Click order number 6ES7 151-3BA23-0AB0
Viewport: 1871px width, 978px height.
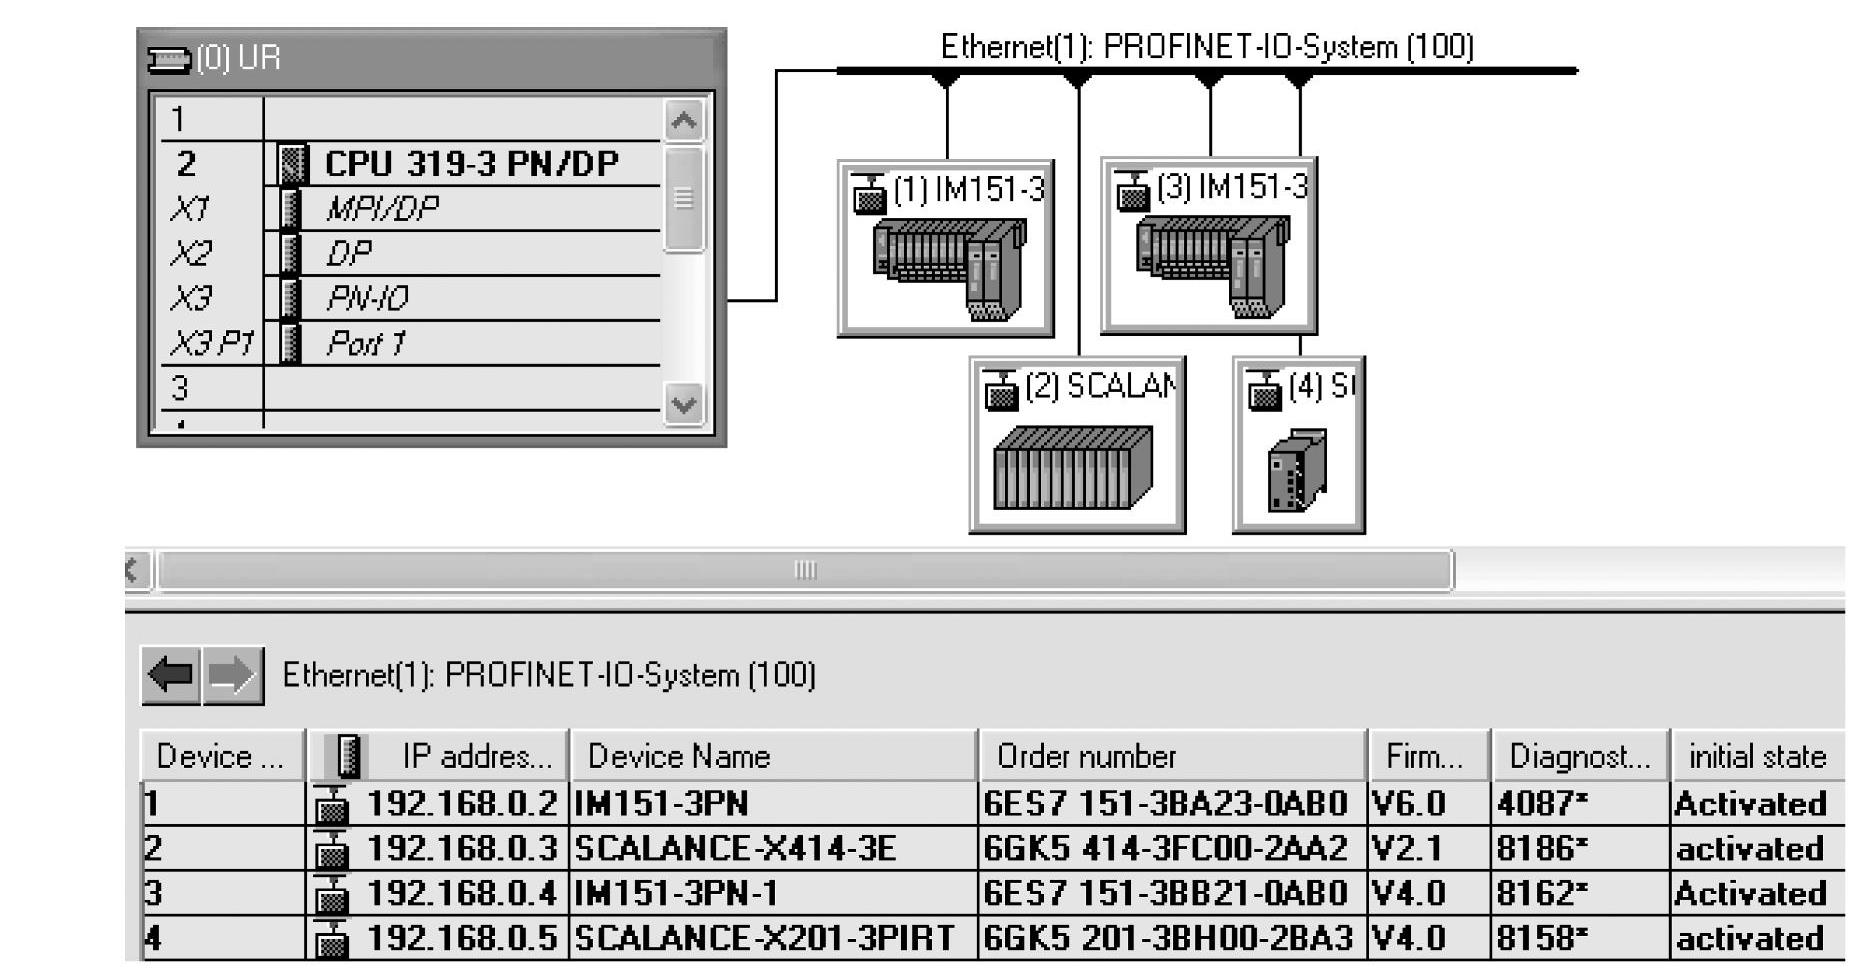(1172, 805)
